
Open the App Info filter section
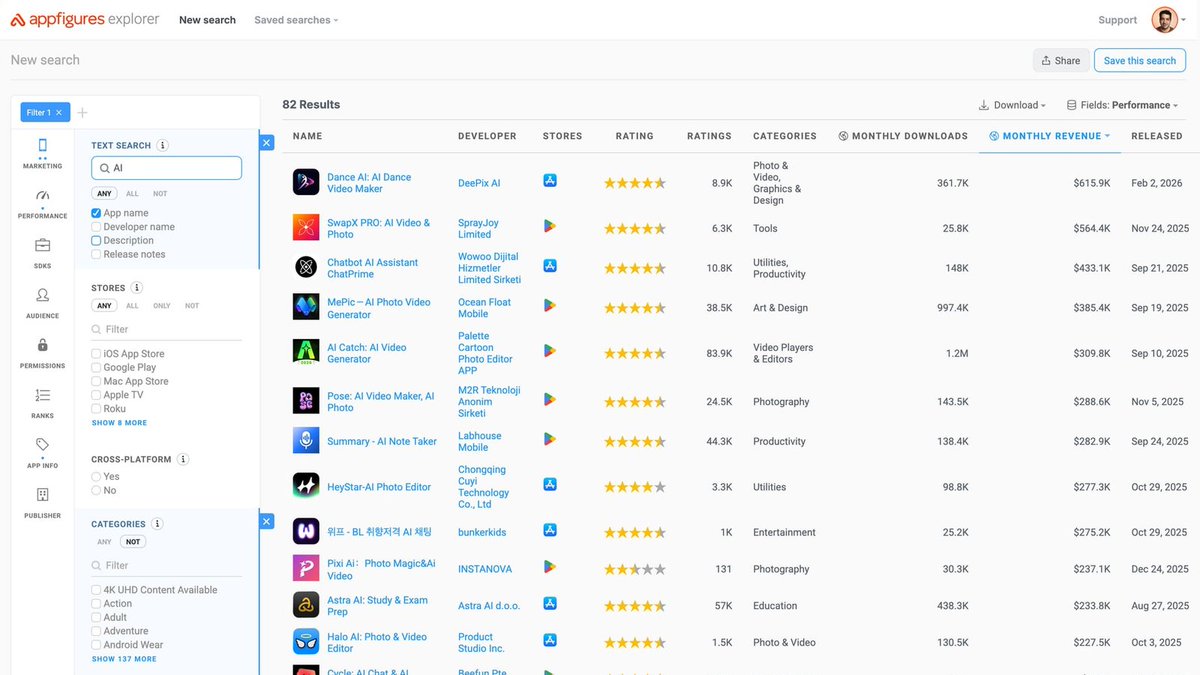(x=42, y=453)
